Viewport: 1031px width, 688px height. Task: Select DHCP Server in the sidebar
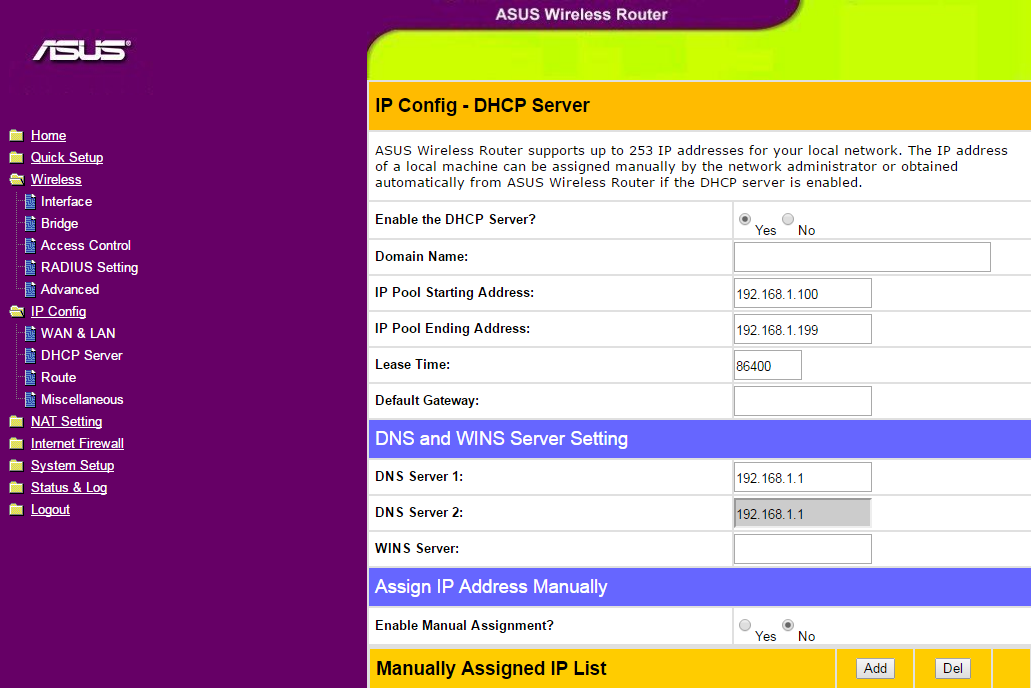[x=82, y=355]
